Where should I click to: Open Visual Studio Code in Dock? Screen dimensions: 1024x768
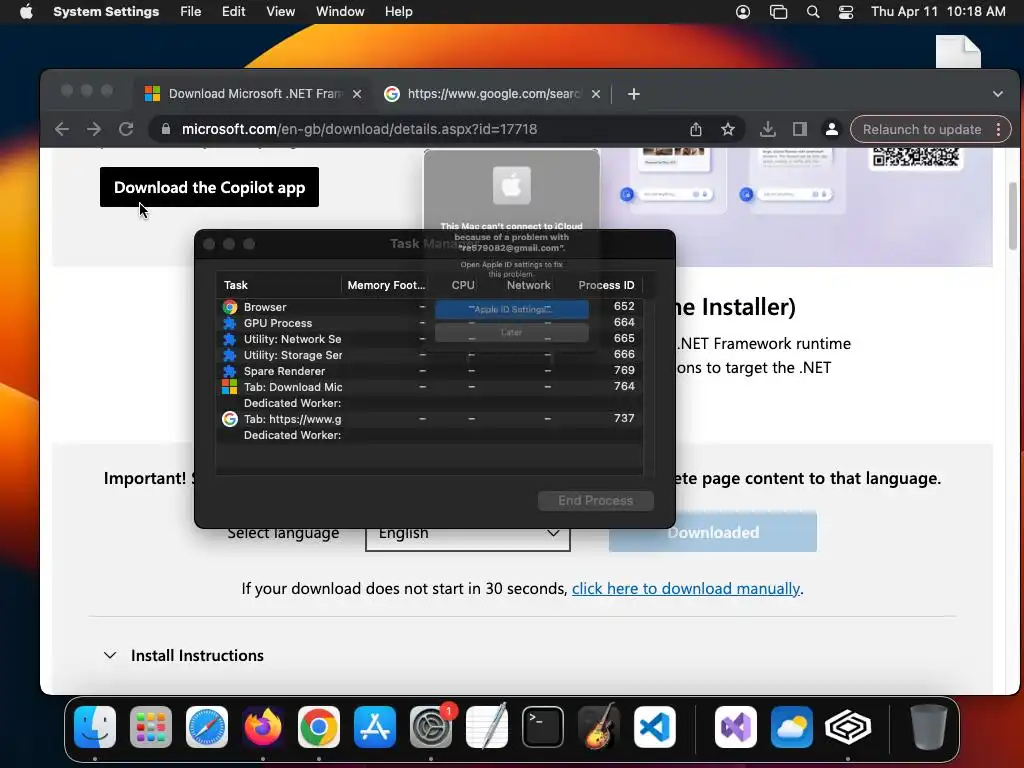pos(654,727)
